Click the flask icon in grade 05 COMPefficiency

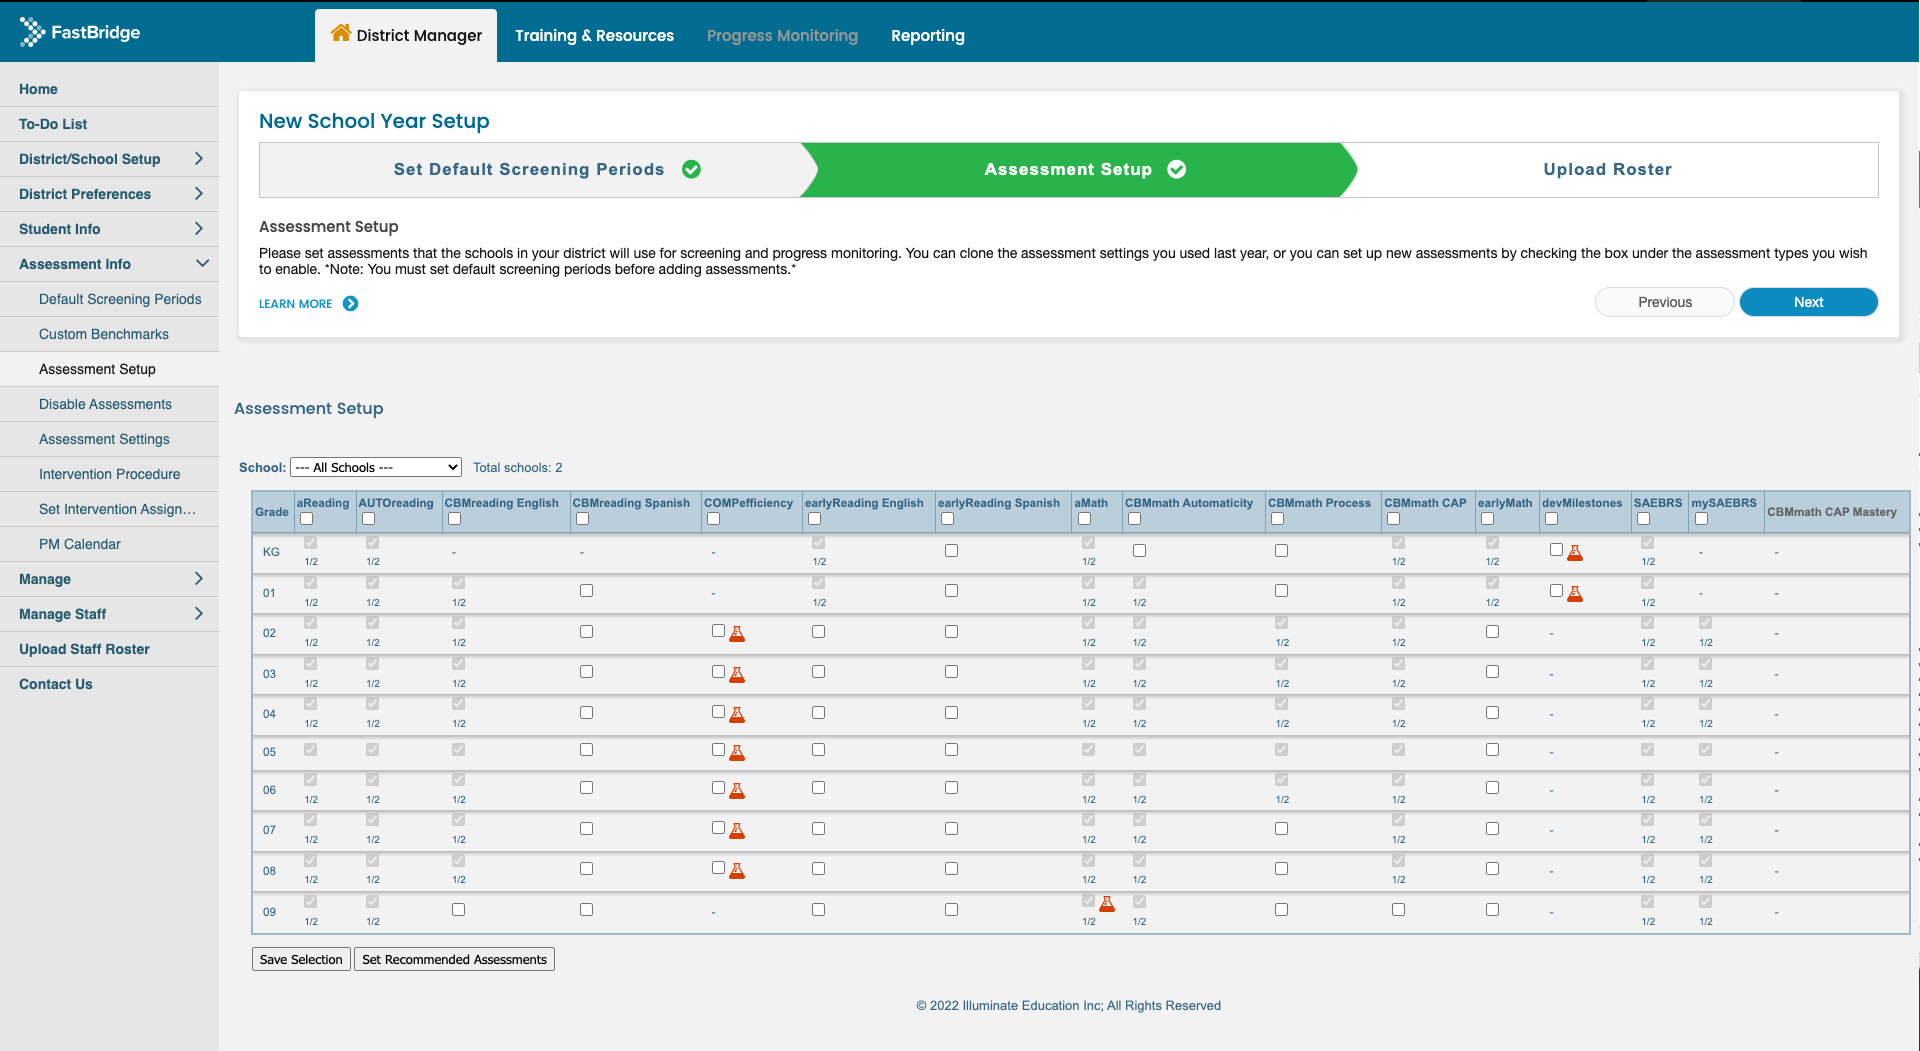(x=737, y=752)
